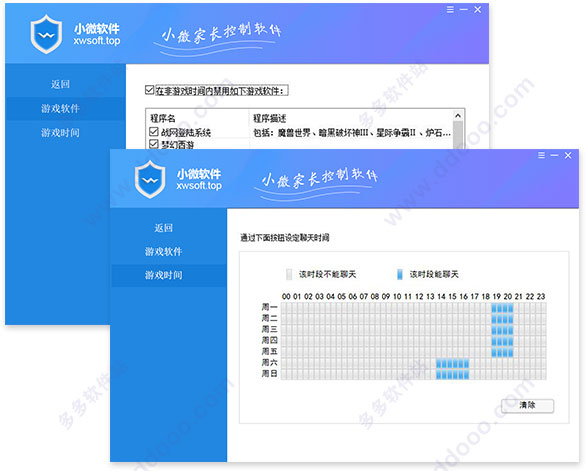Viewport: 586px width, 471px height.
Task: Close the back window
Action: point(478,10)
